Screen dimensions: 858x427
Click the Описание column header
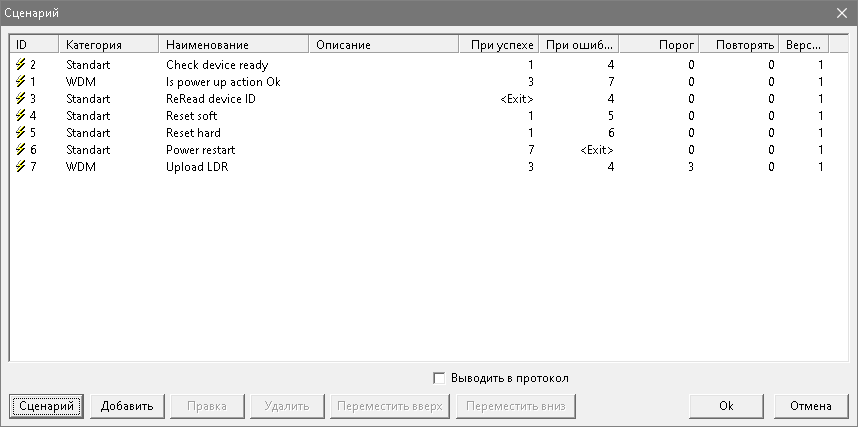383,45
